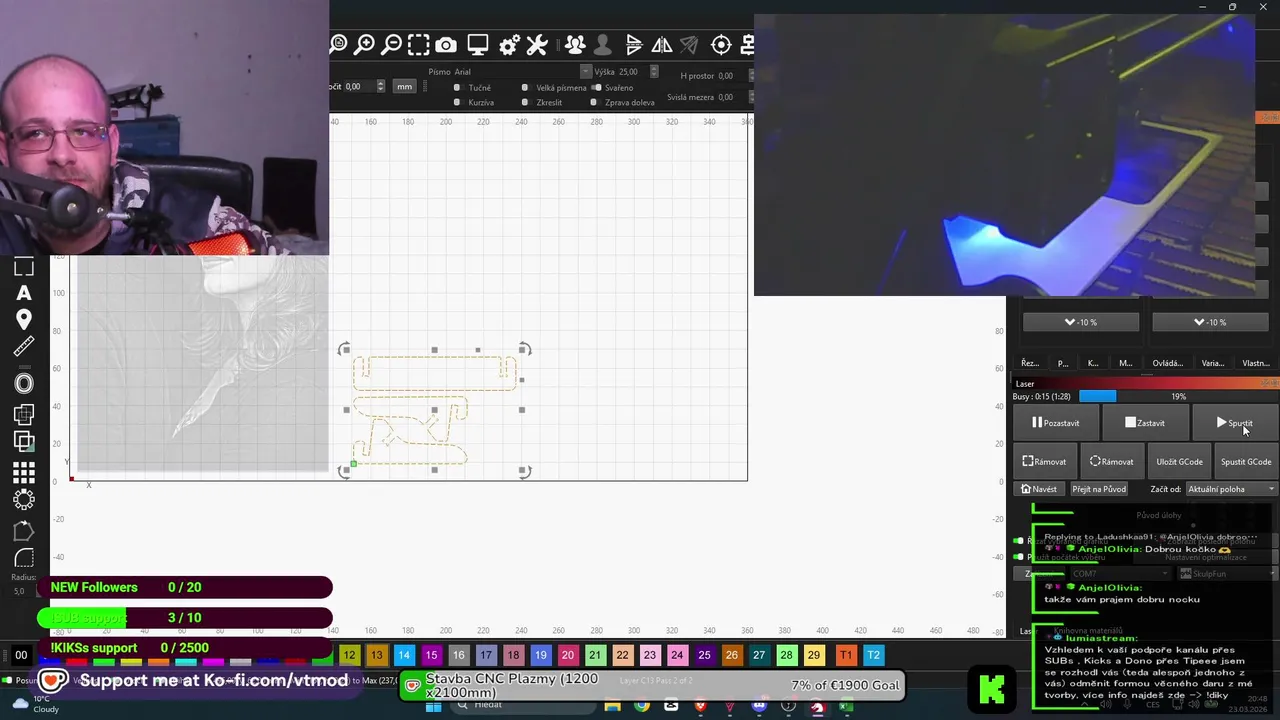Open the circular array tool
The width and height of the screenshot is (1280, 720).
pyautogui.click(x=24, y=499)
